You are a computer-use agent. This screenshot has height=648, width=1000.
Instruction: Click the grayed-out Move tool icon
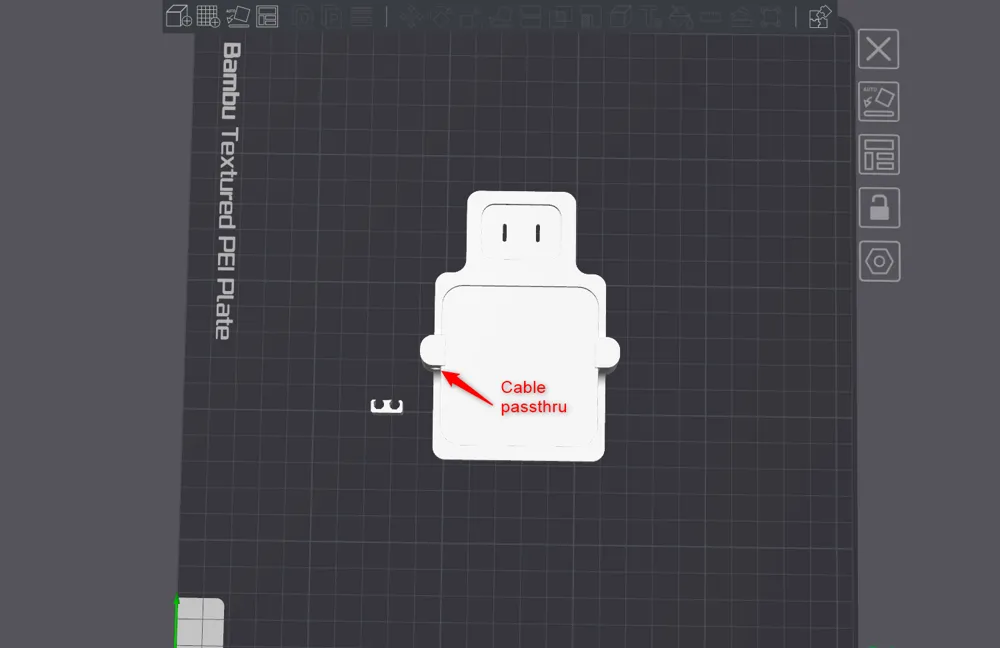pos(410,16)
